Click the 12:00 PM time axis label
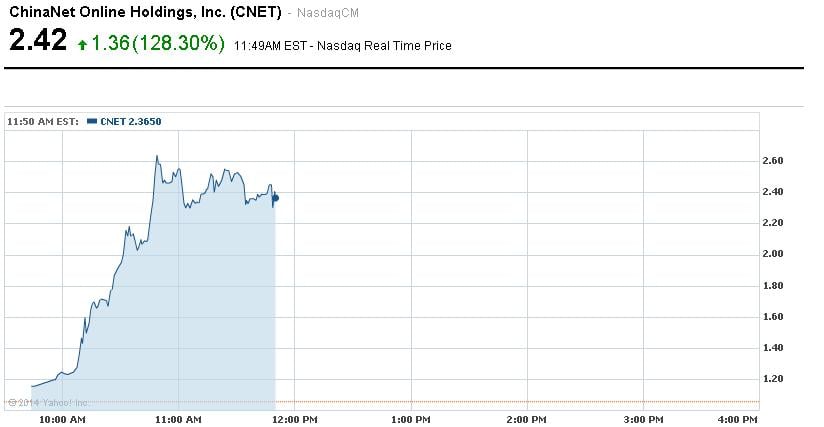Image resolution: width=824 pixels, height=427 pixels. (296, 419)
